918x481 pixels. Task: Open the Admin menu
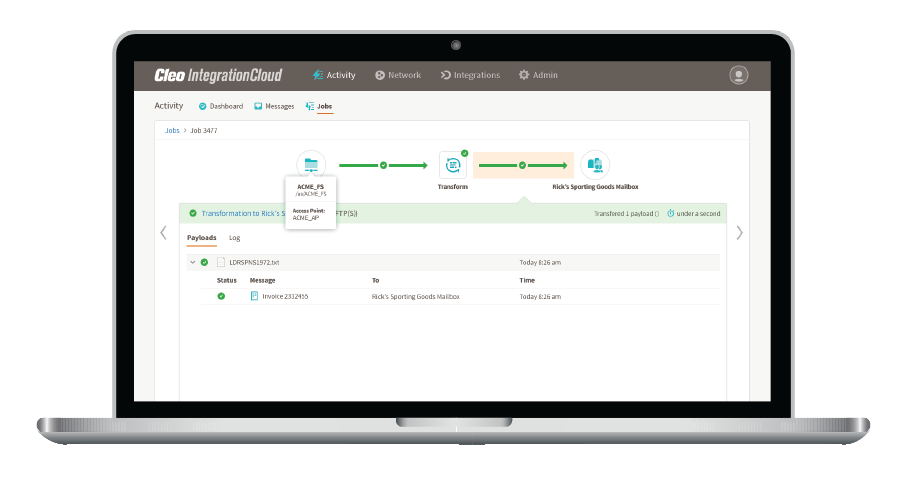click(x=538, y=75)
